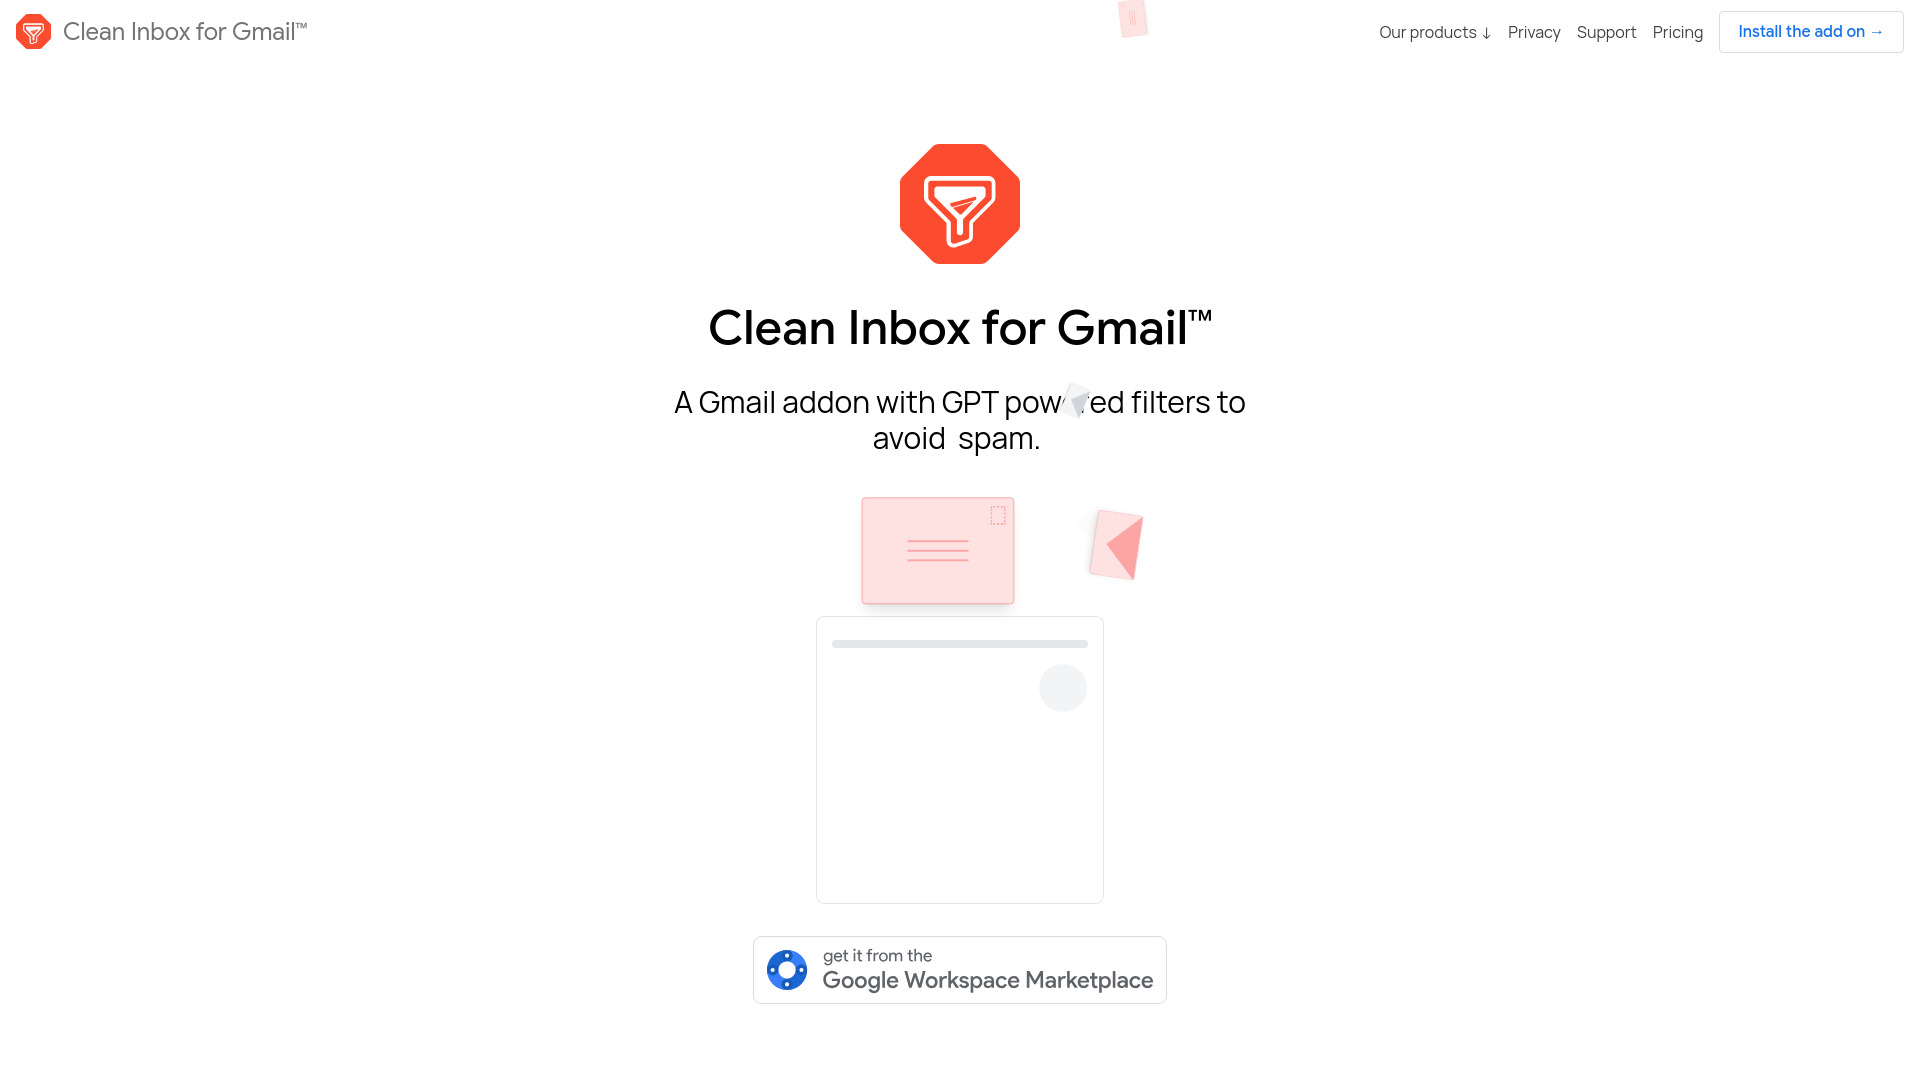Click the gray content area placeholder block
Image resolution: width=1920 pixels, height=1080 pixels.
960,760
